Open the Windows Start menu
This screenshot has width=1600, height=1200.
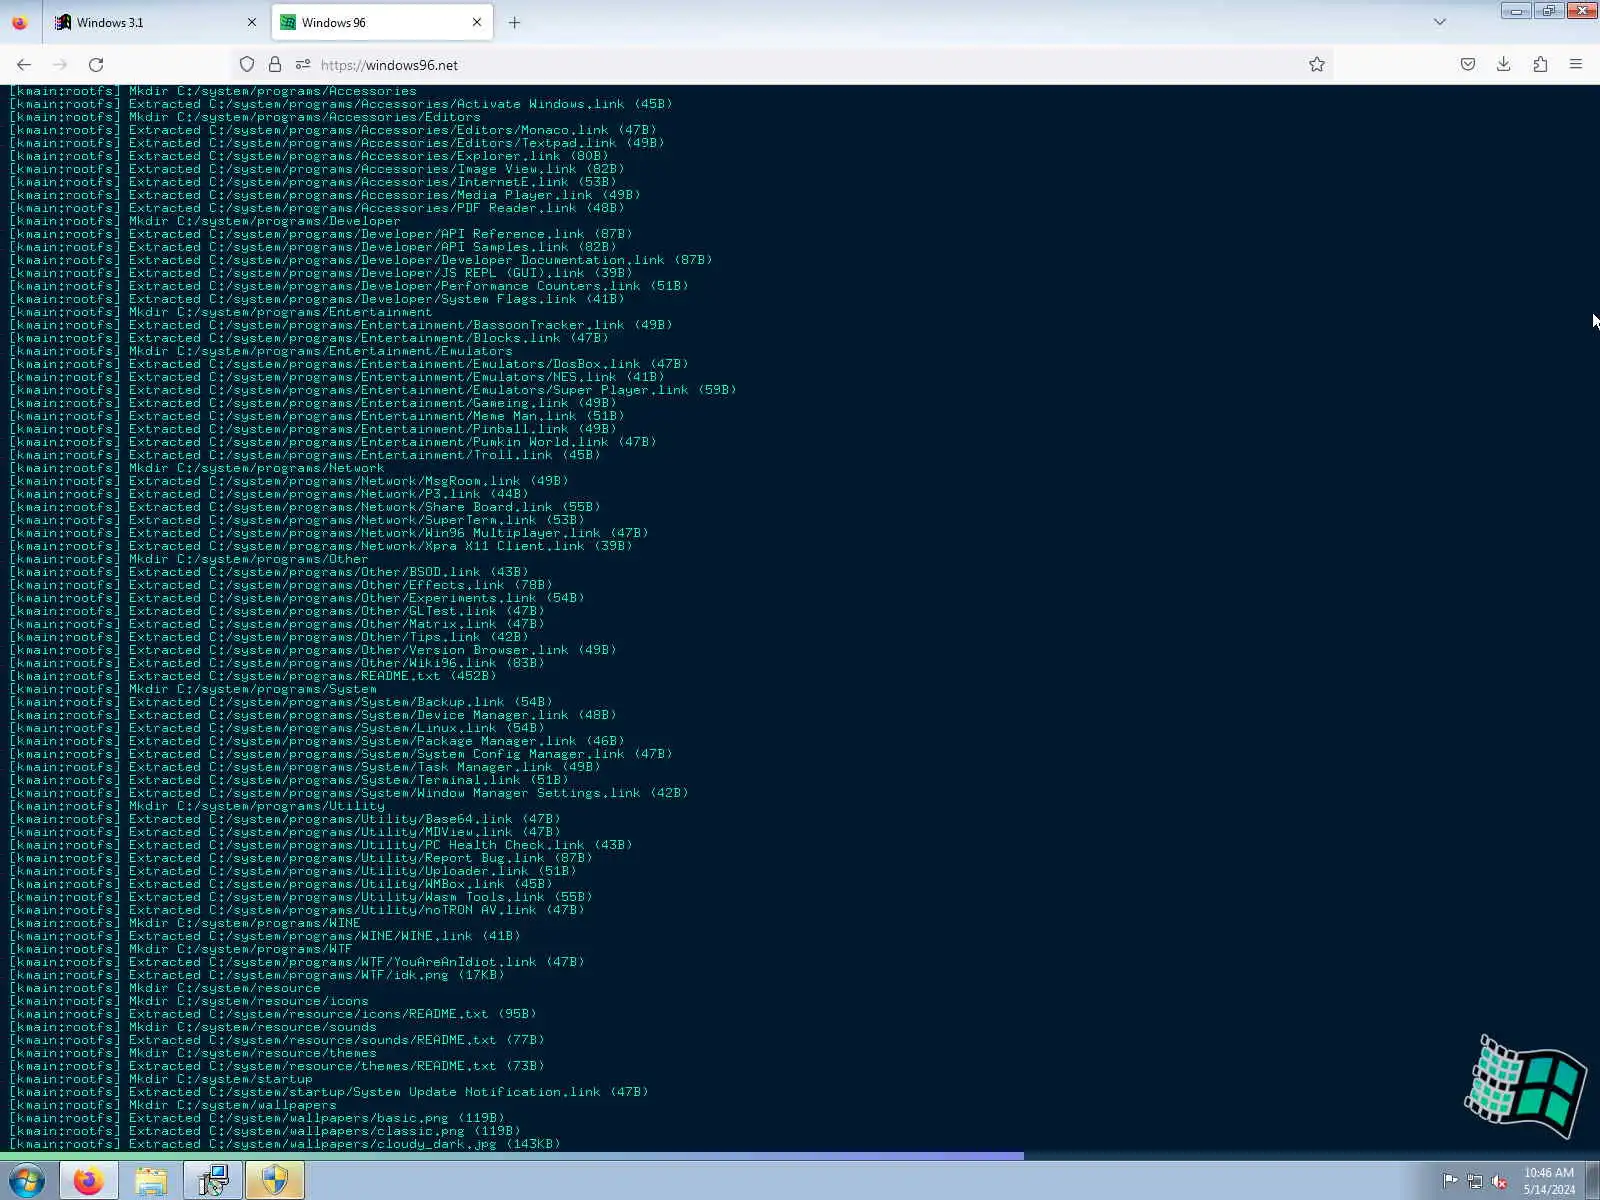[27, 1181]
